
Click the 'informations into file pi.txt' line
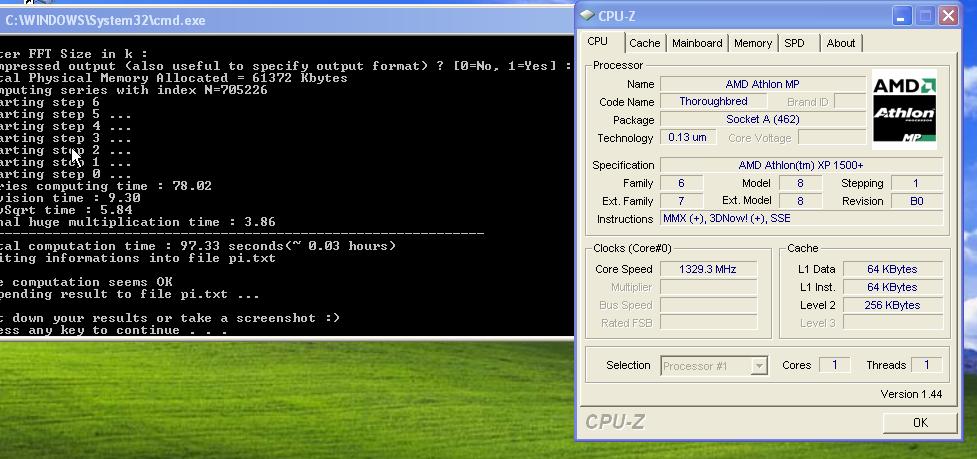coord(137,258)
